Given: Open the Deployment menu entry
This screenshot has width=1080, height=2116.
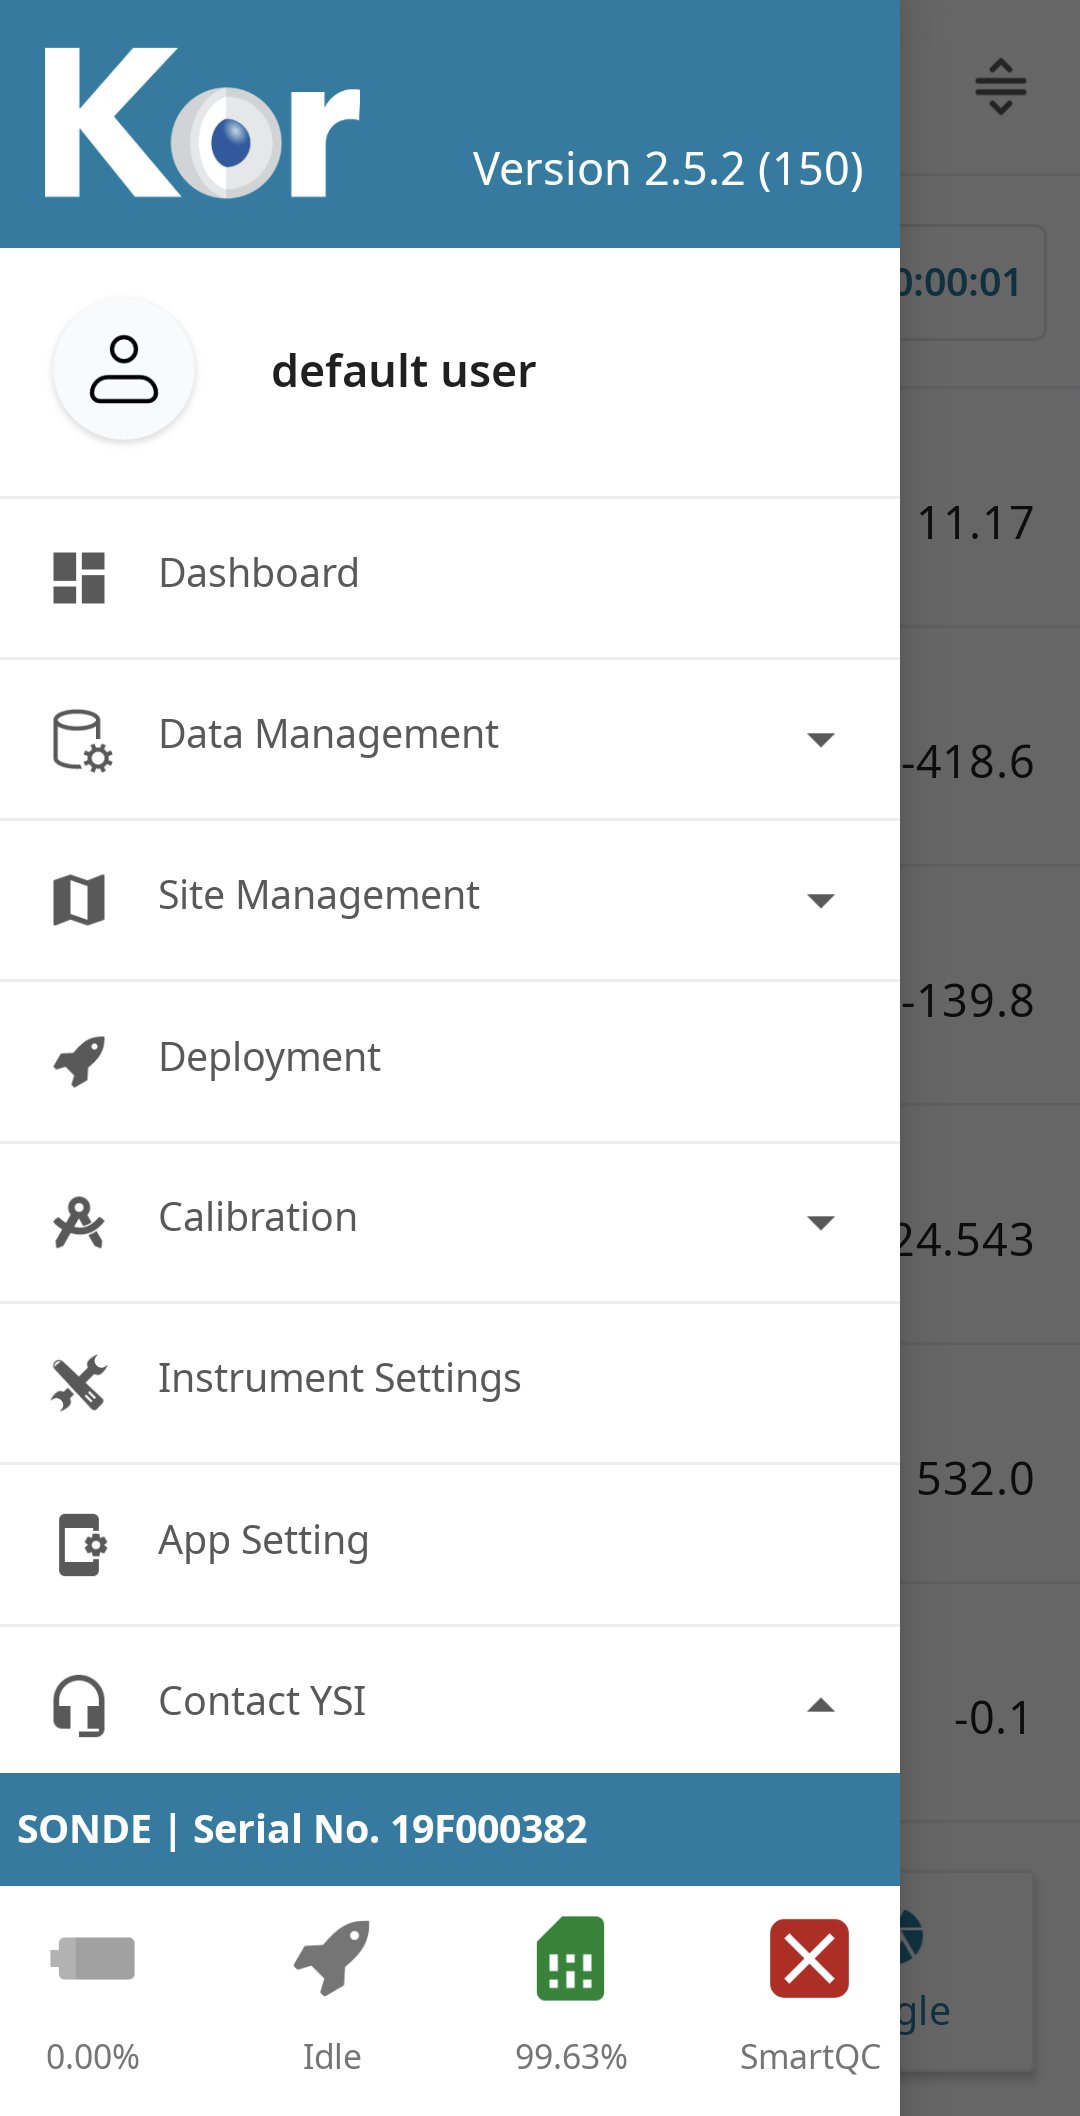Looking at the screenshot, I should pyautogui.click(x=269, y=1058).
